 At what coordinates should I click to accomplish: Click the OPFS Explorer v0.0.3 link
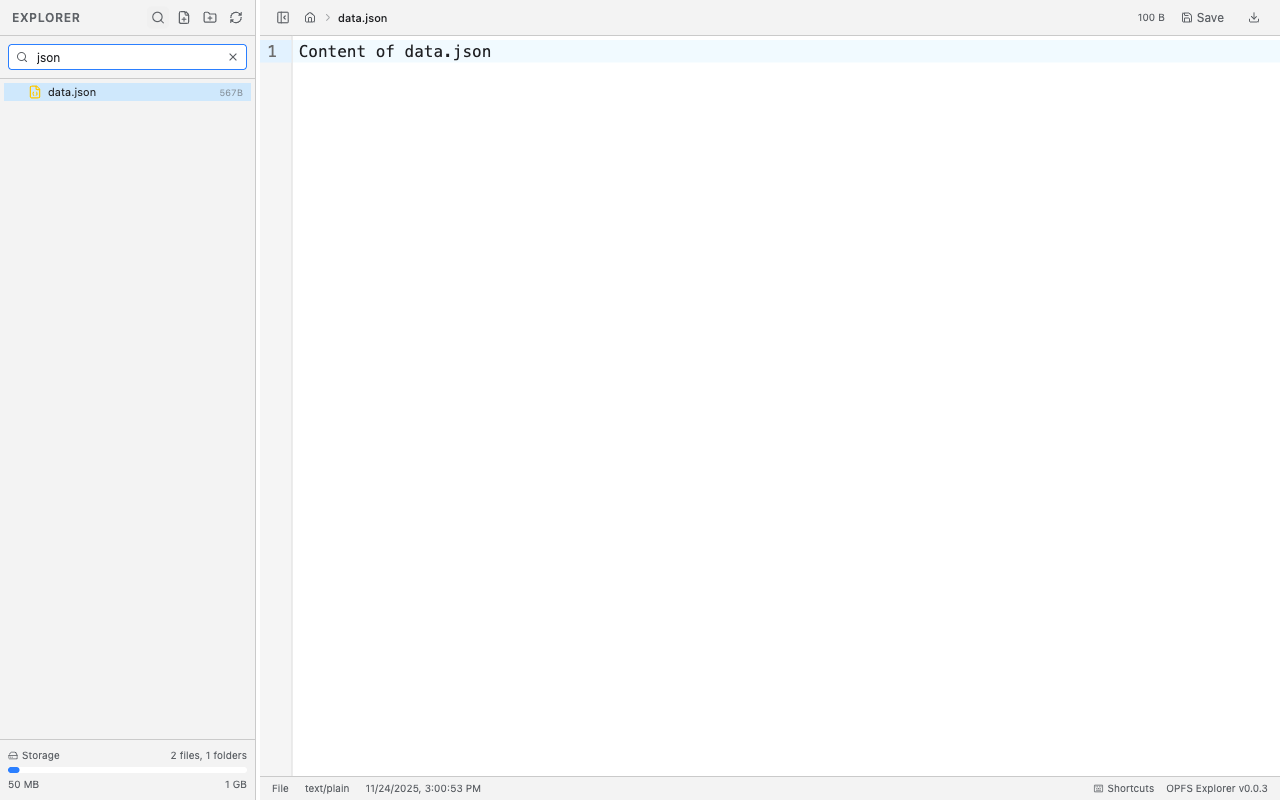click(1216, 788)
